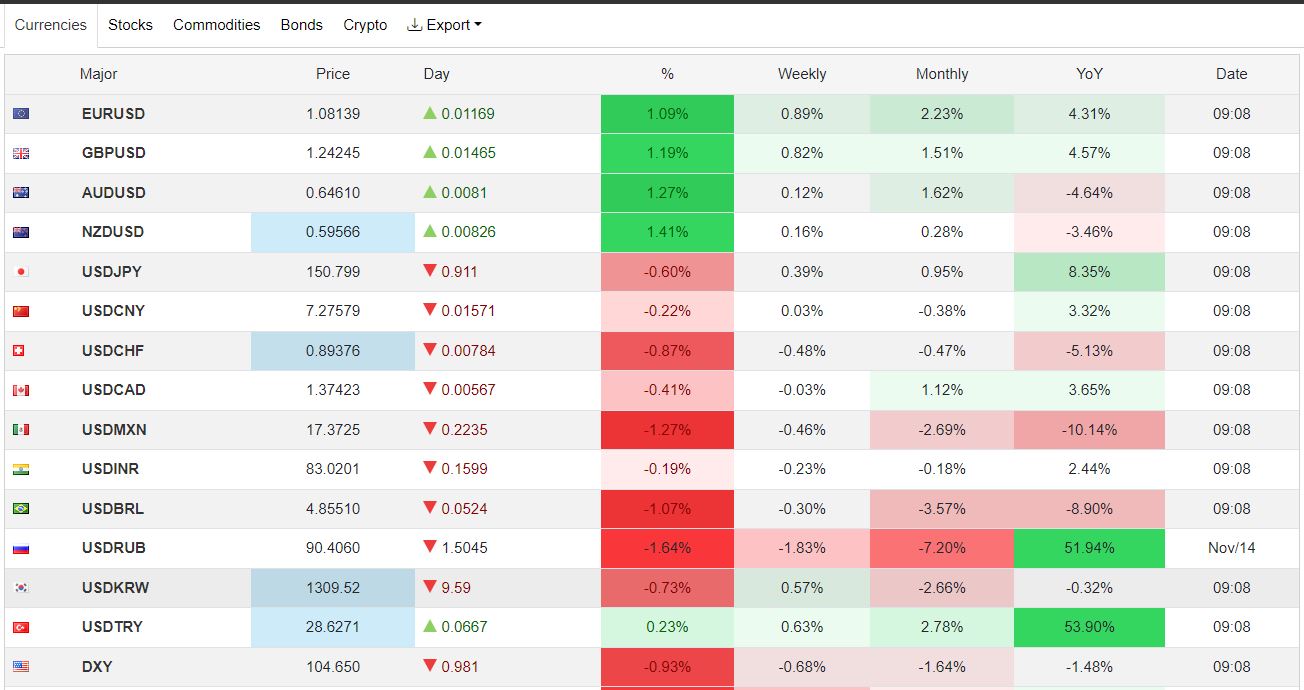
Task: Sort table by YoY column header
Action: click(1089, 74)
